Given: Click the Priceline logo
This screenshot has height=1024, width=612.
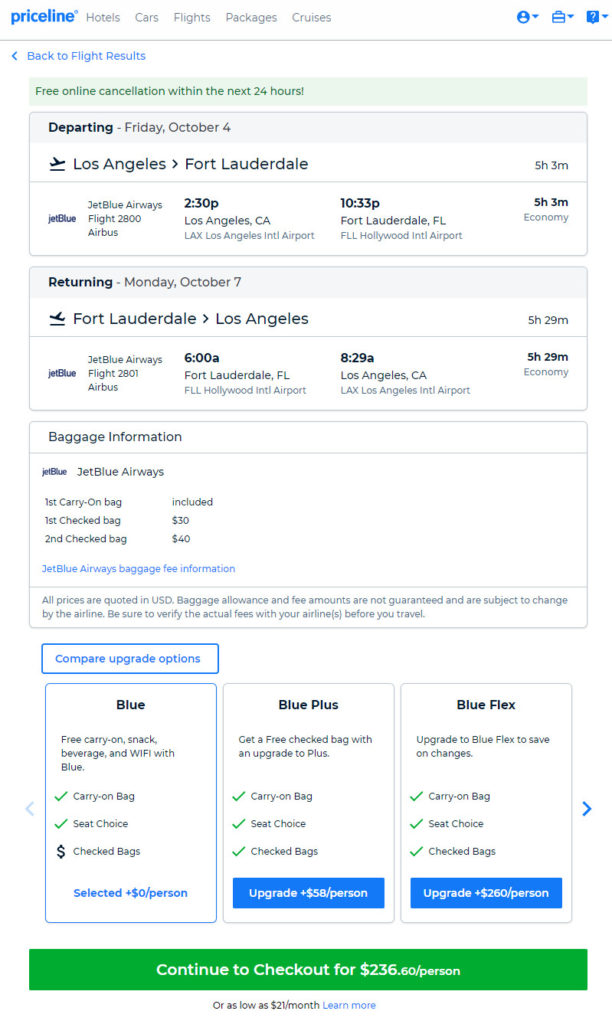Looking at the screenshot, I should [44, 16].
